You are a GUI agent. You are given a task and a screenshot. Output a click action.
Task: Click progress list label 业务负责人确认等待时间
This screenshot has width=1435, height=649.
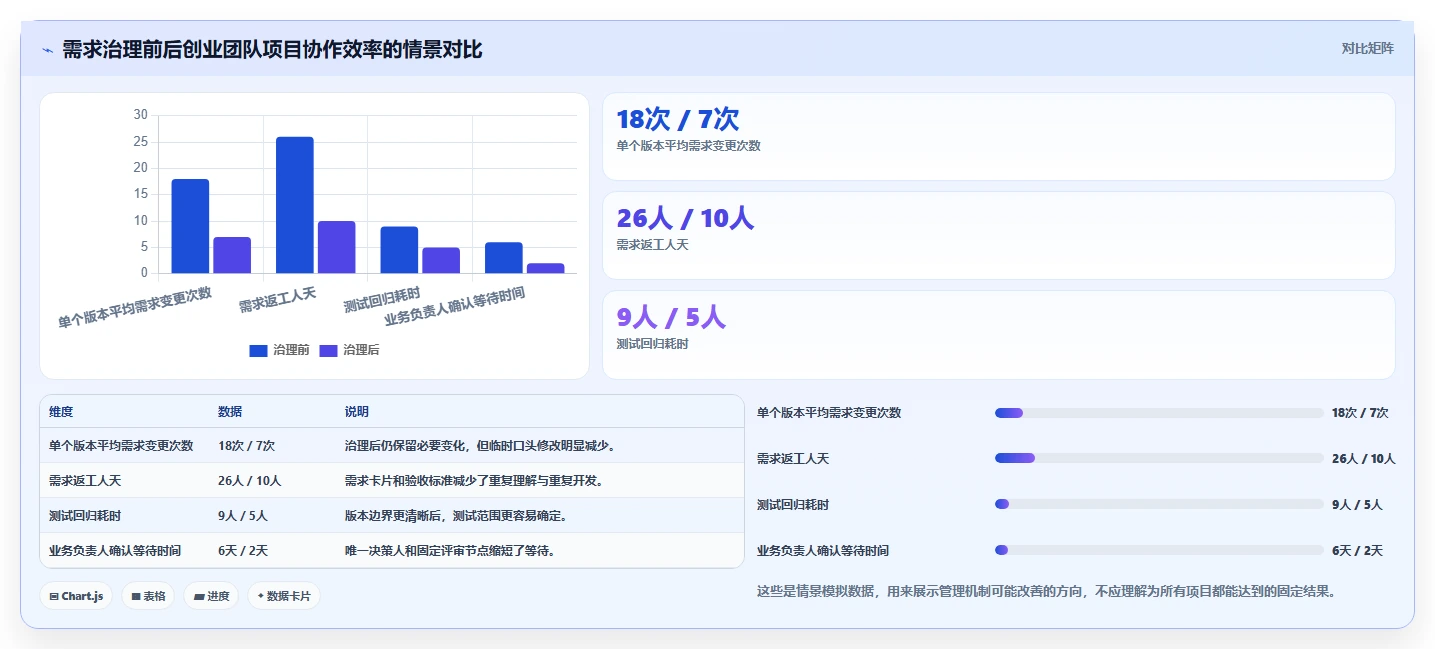[823, 551]
